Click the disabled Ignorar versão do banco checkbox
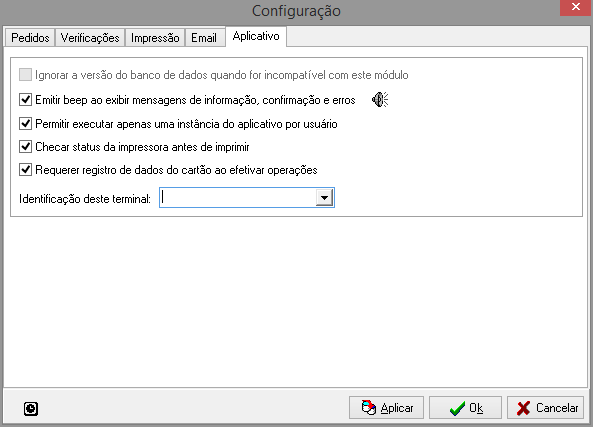 tap(25, 75)
